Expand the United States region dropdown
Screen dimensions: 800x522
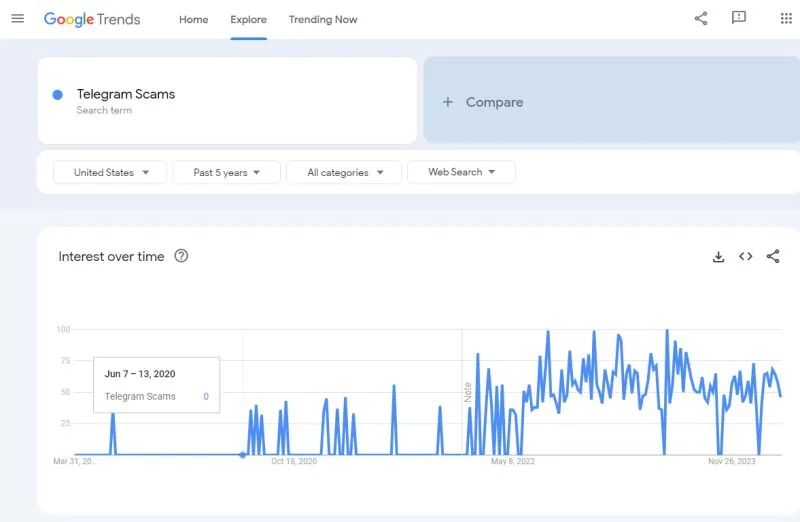pyautogui.click(x=110, y=172)
